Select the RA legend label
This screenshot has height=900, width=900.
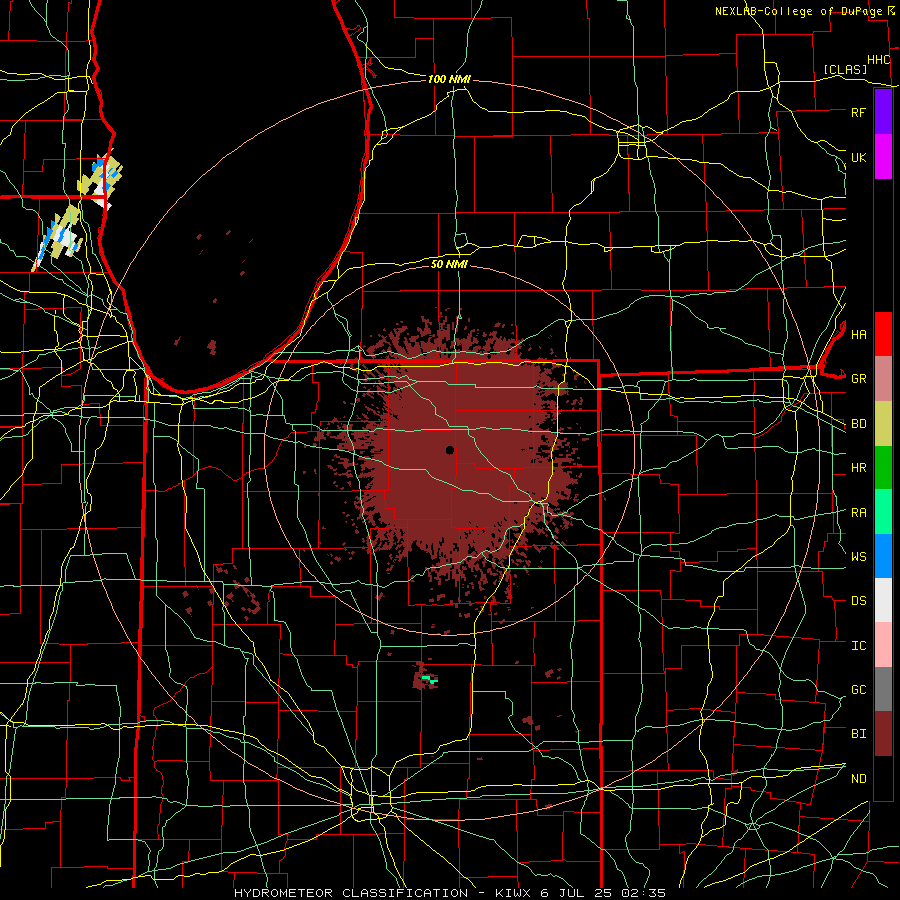(858, 512)
